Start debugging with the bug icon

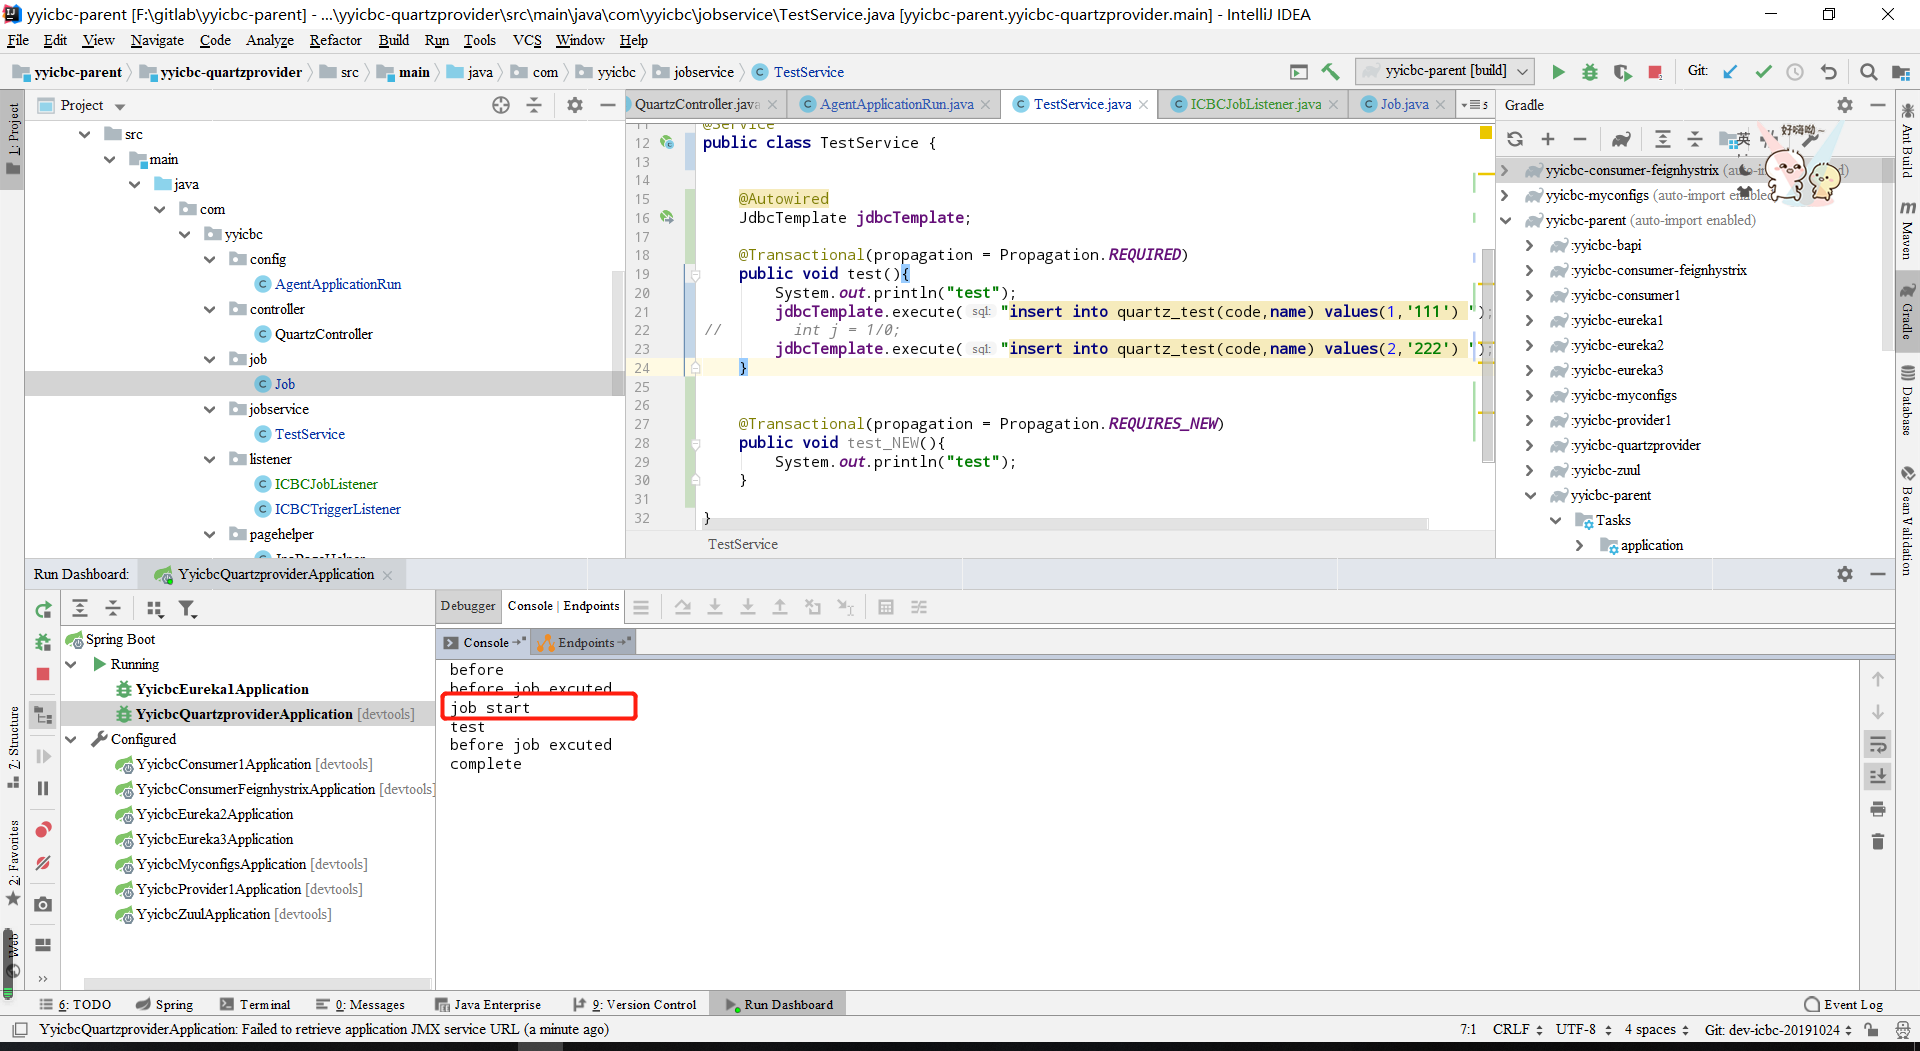pos(1589,72)
